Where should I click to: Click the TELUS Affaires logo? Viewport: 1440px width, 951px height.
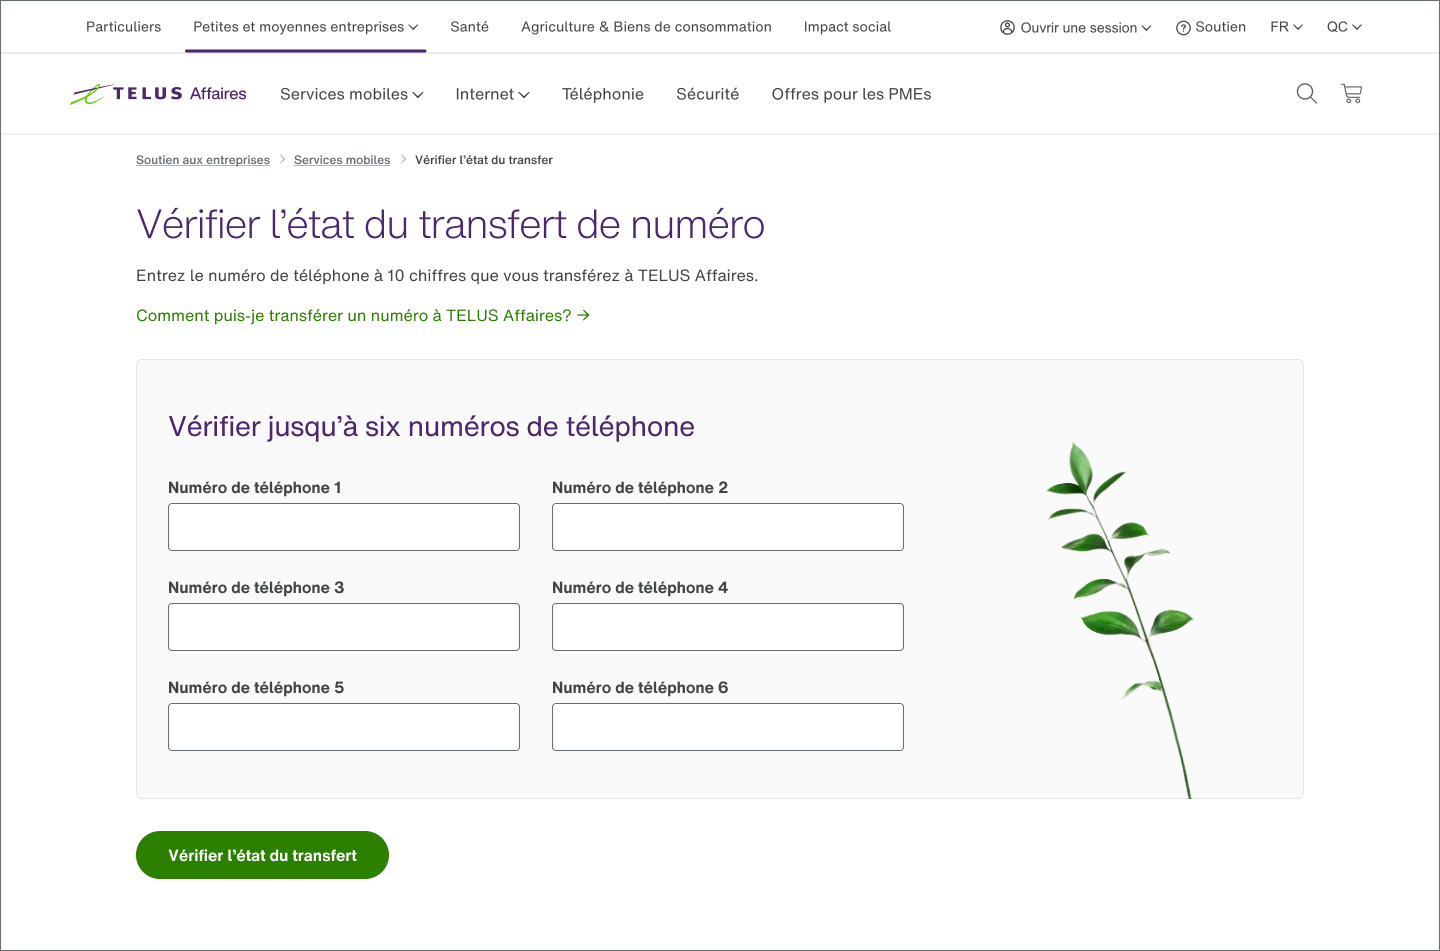click(158, 94)
